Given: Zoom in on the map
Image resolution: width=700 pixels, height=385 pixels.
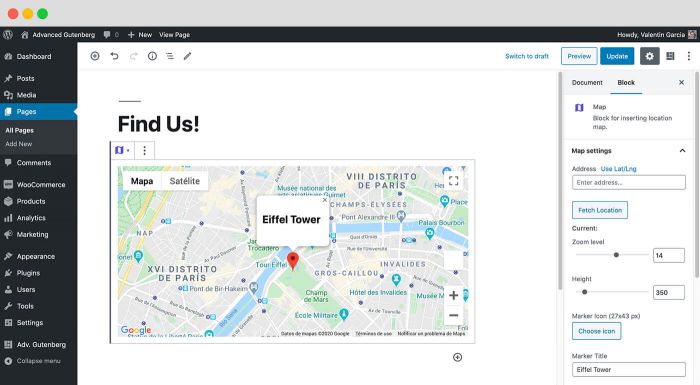Looking at the screenshot, I should [x=454, y=295].
